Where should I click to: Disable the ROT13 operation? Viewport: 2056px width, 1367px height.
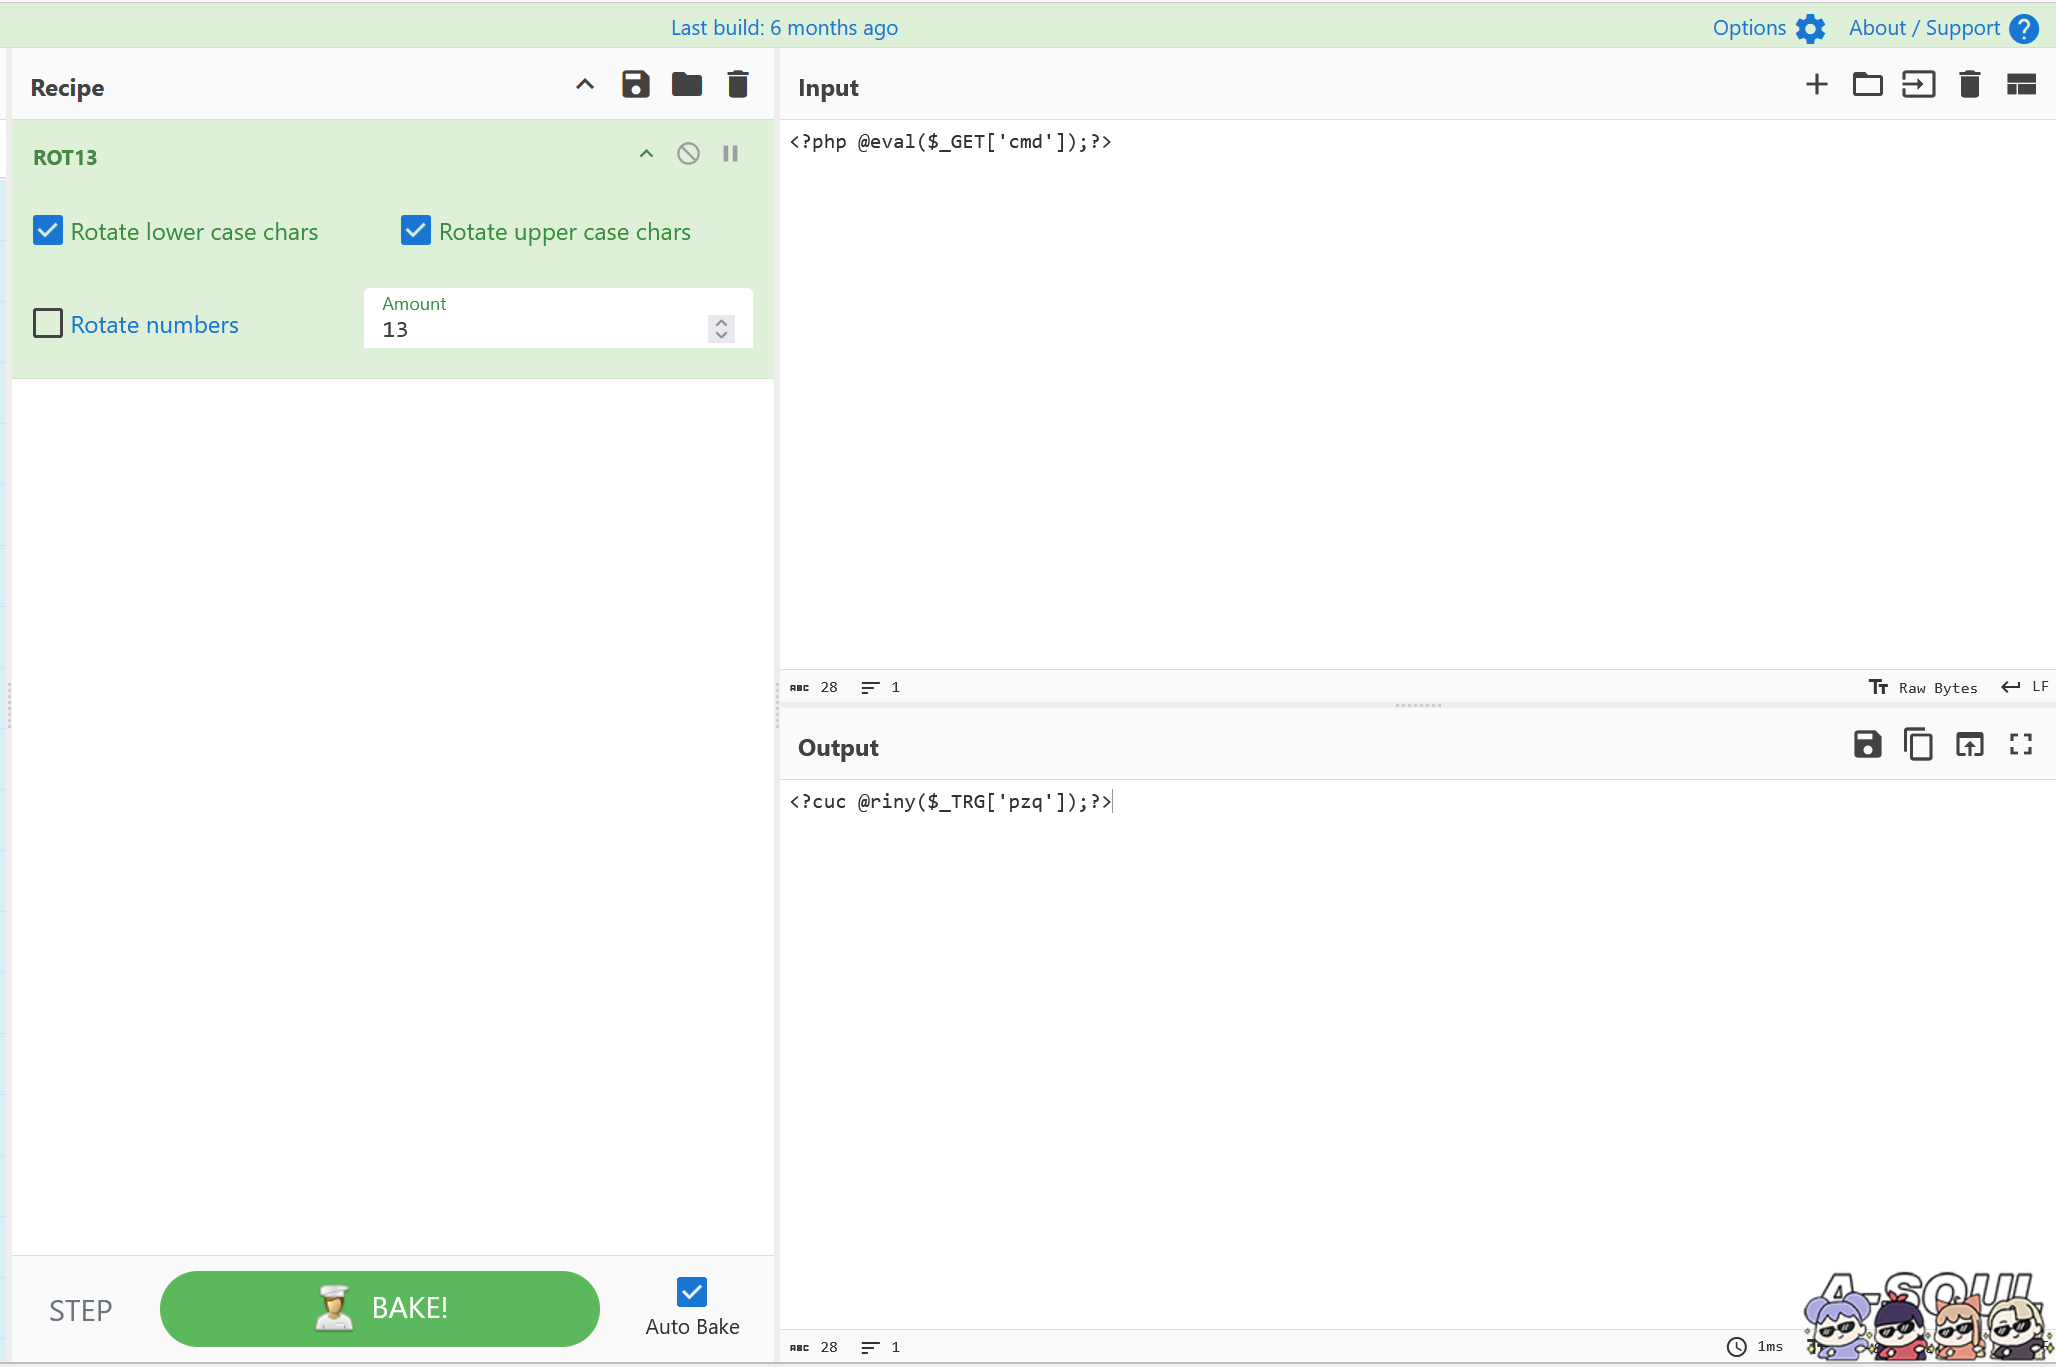[688, 154]
